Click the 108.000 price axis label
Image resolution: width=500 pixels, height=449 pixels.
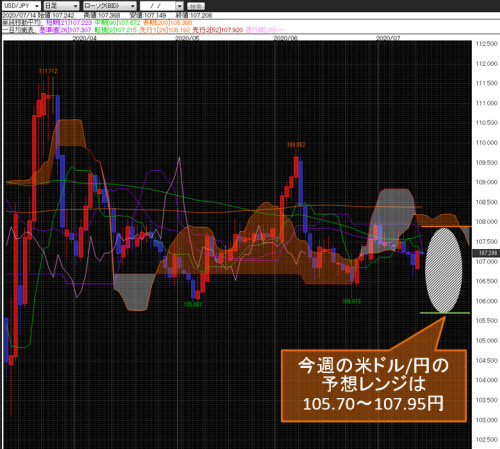[486, 222]
